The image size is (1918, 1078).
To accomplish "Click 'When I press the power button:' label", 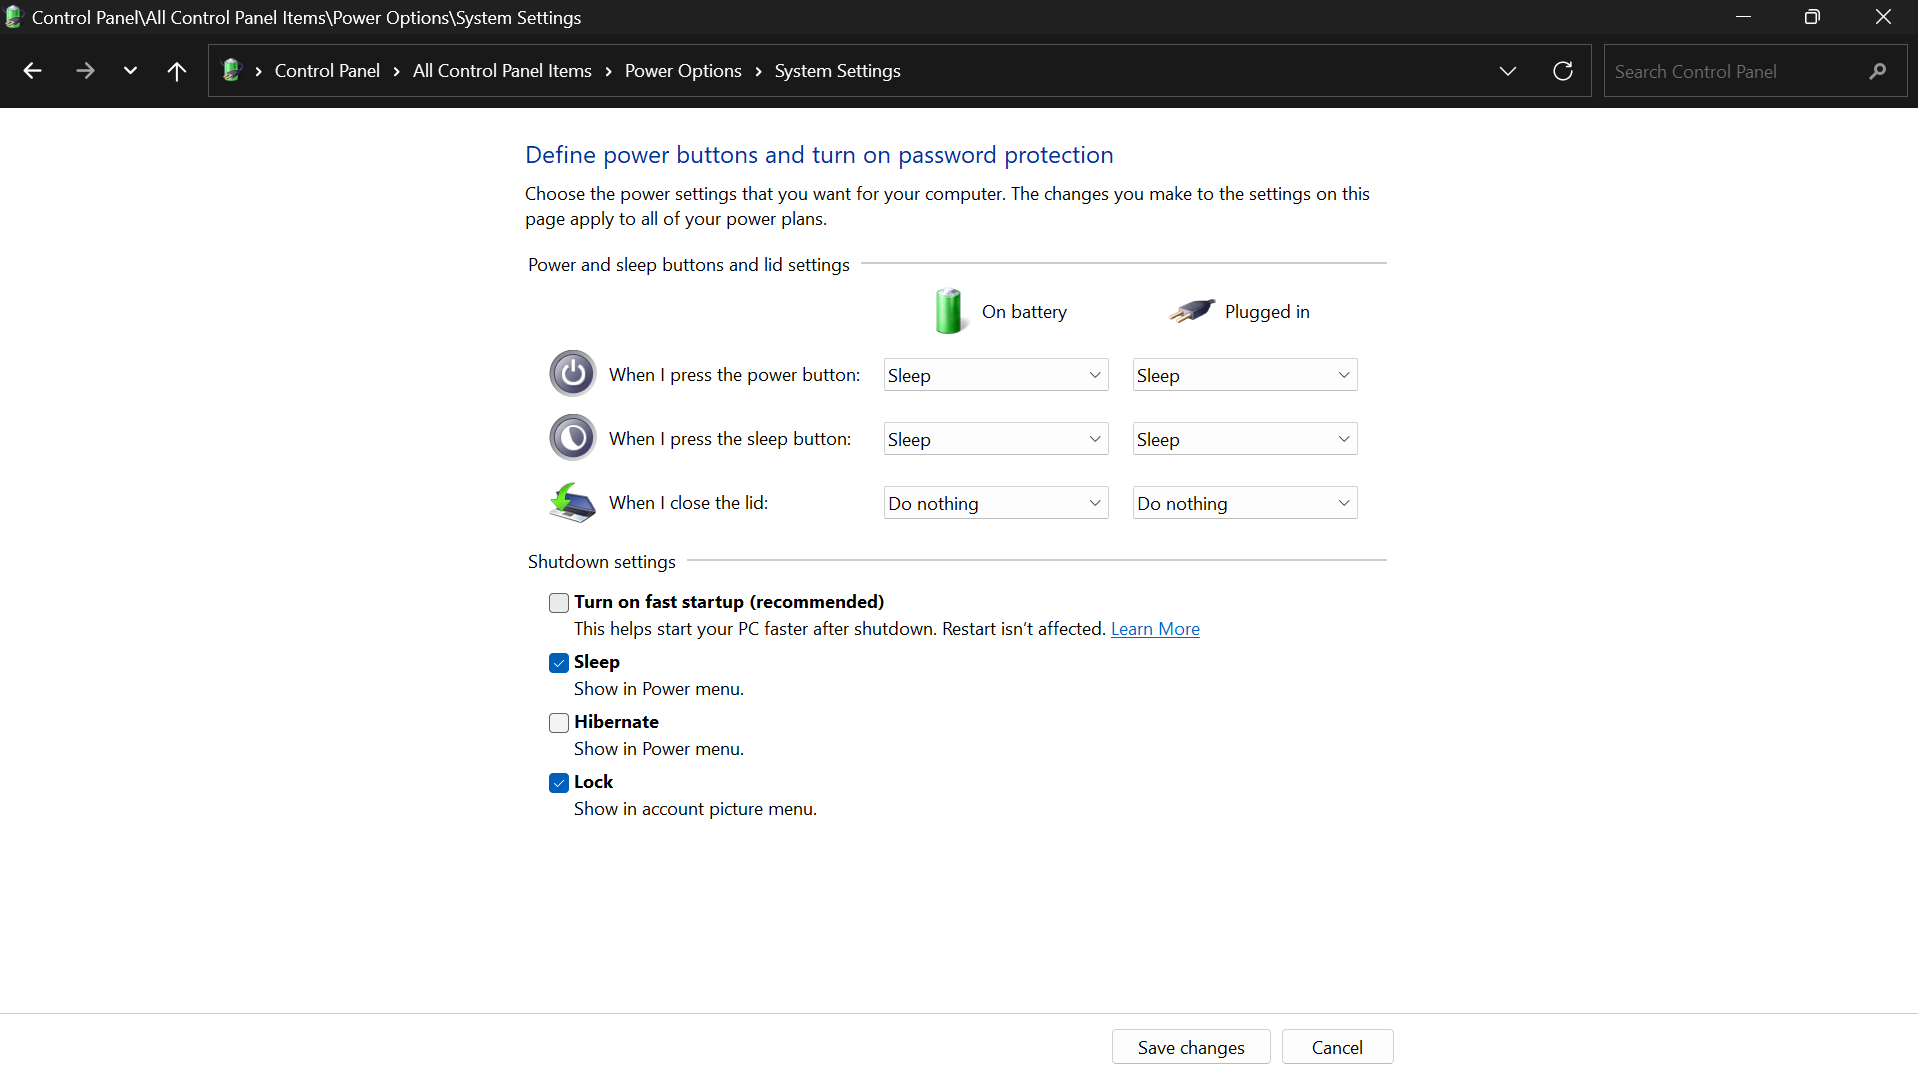I will click(734, 375).
